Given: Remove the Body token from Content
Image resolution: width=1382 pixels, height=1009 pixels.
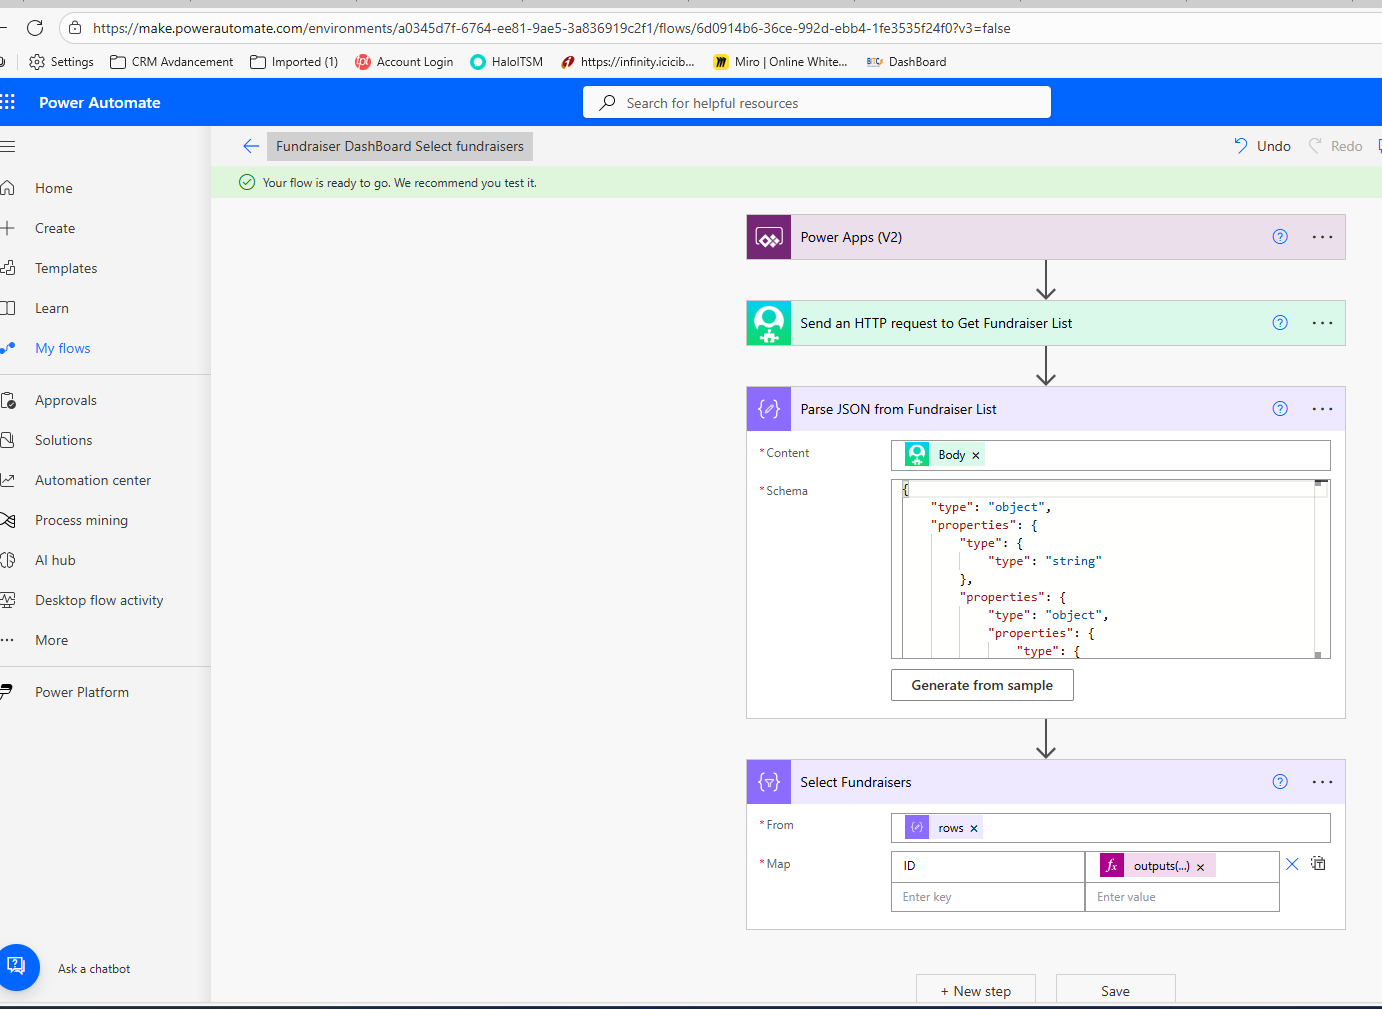Looking at the screenshot, I should click(x=976, y=455).
